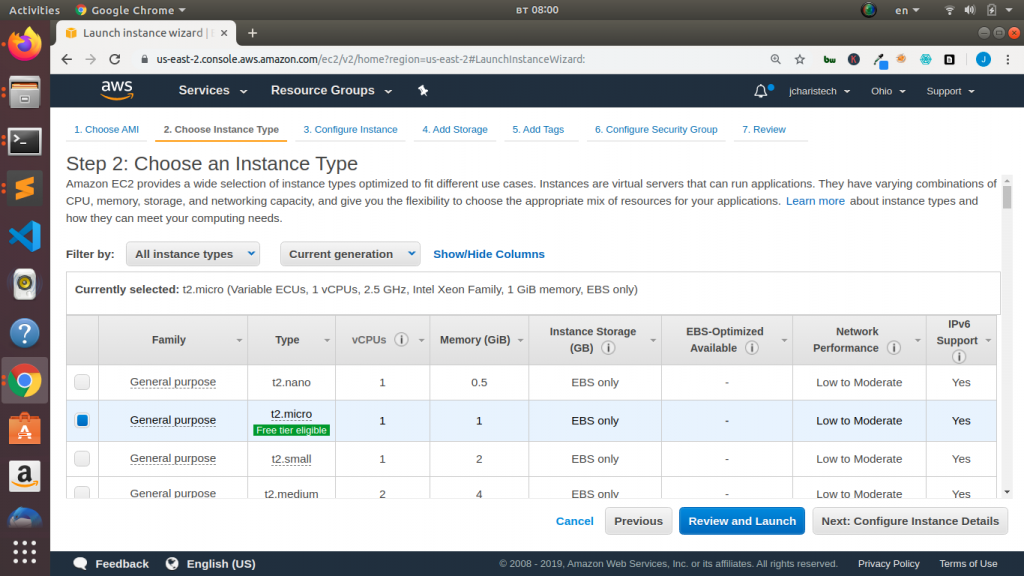
Task: Open the ColorPick eyedropper extension
Action: 879,59
